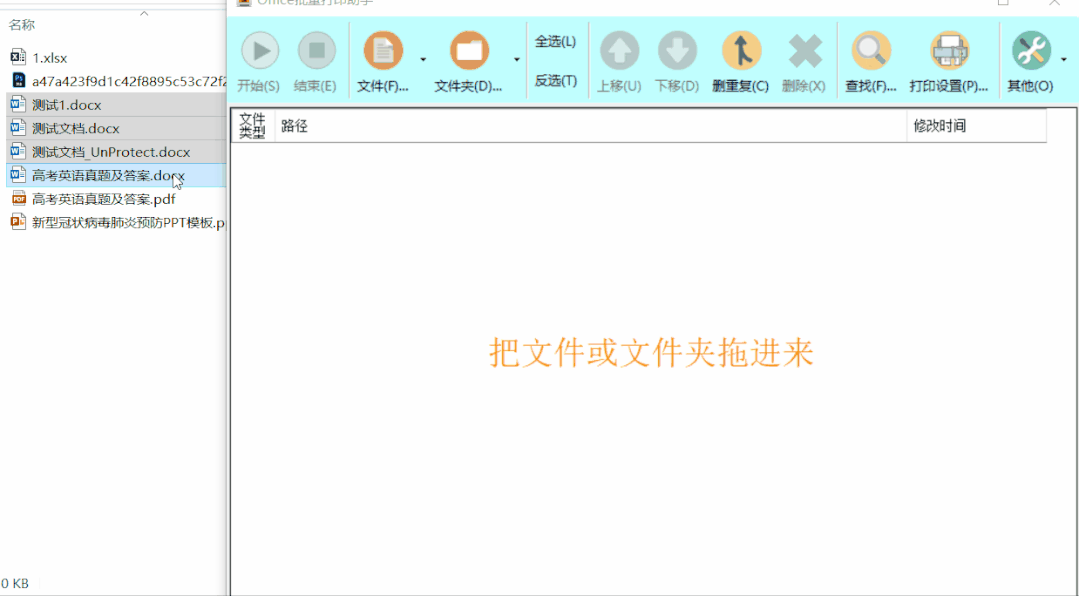Image resolution: width=1079 pixels, height=596 pixels.
Task: Open the dropdown next to 文件夹(D)
Action: coord(516,60)
